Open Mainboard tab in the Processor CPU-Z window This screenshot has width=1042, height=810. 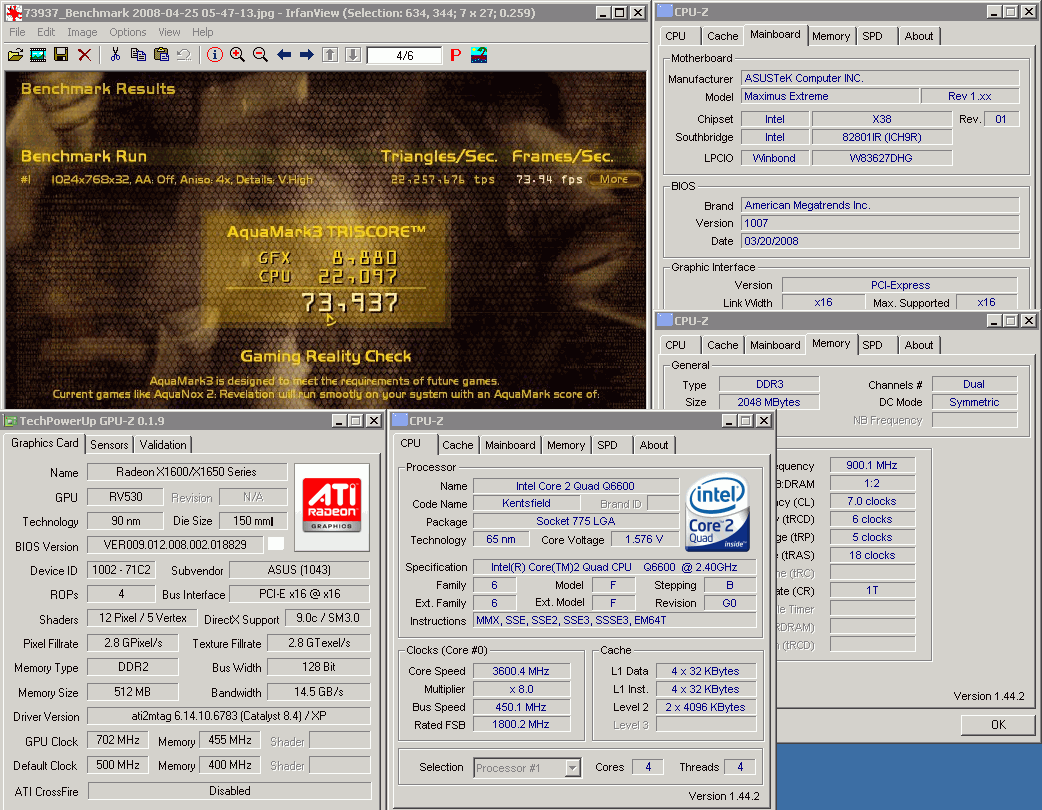[510, 445]
